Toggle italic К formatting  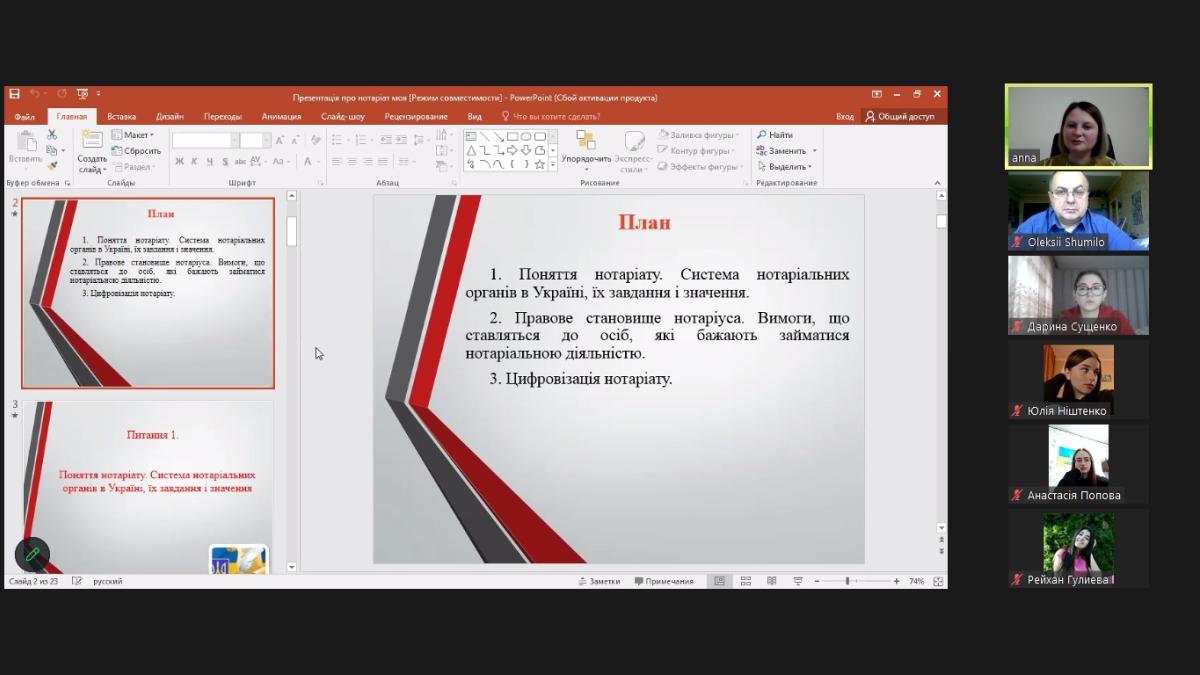[x=194, y=162]
